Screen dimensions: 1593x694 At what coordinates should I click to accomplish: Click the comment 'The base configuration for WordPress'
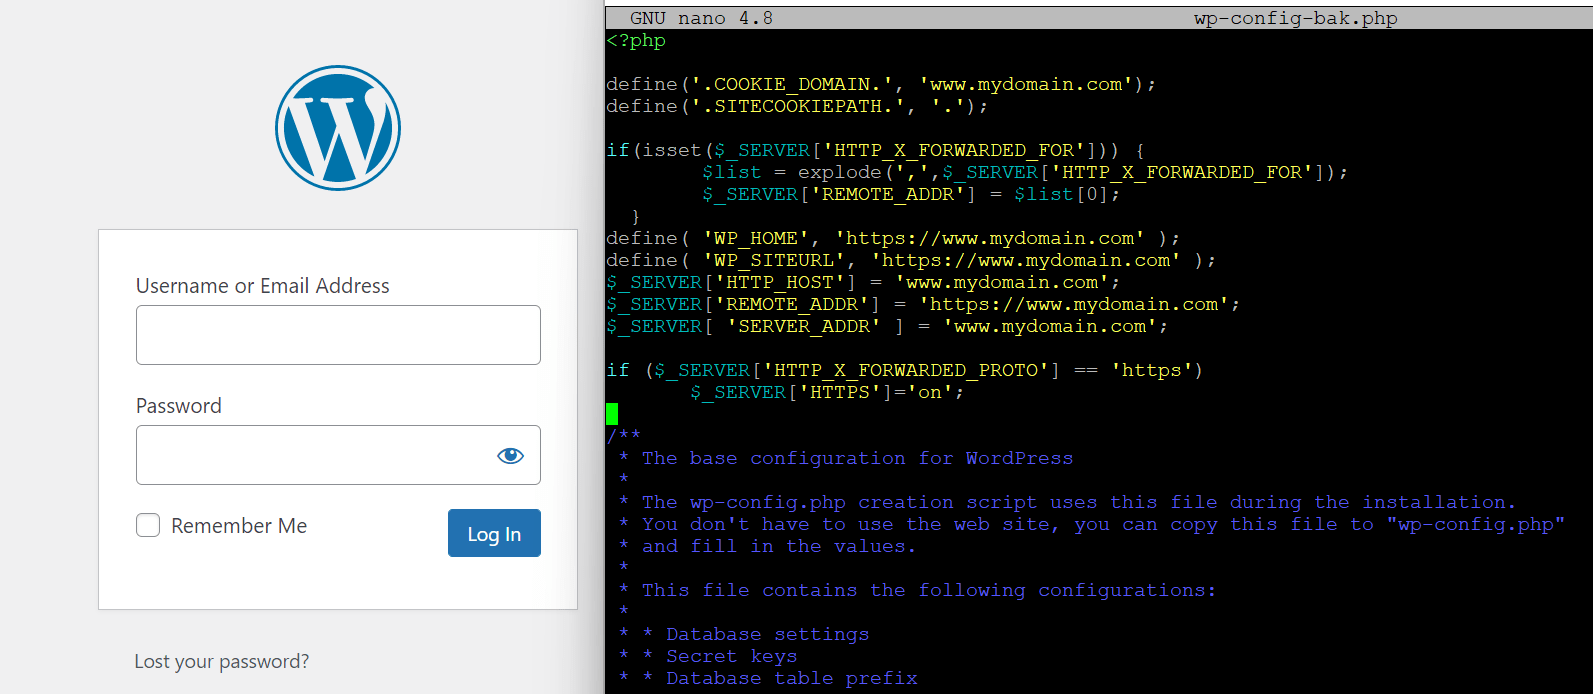point(857,459)
